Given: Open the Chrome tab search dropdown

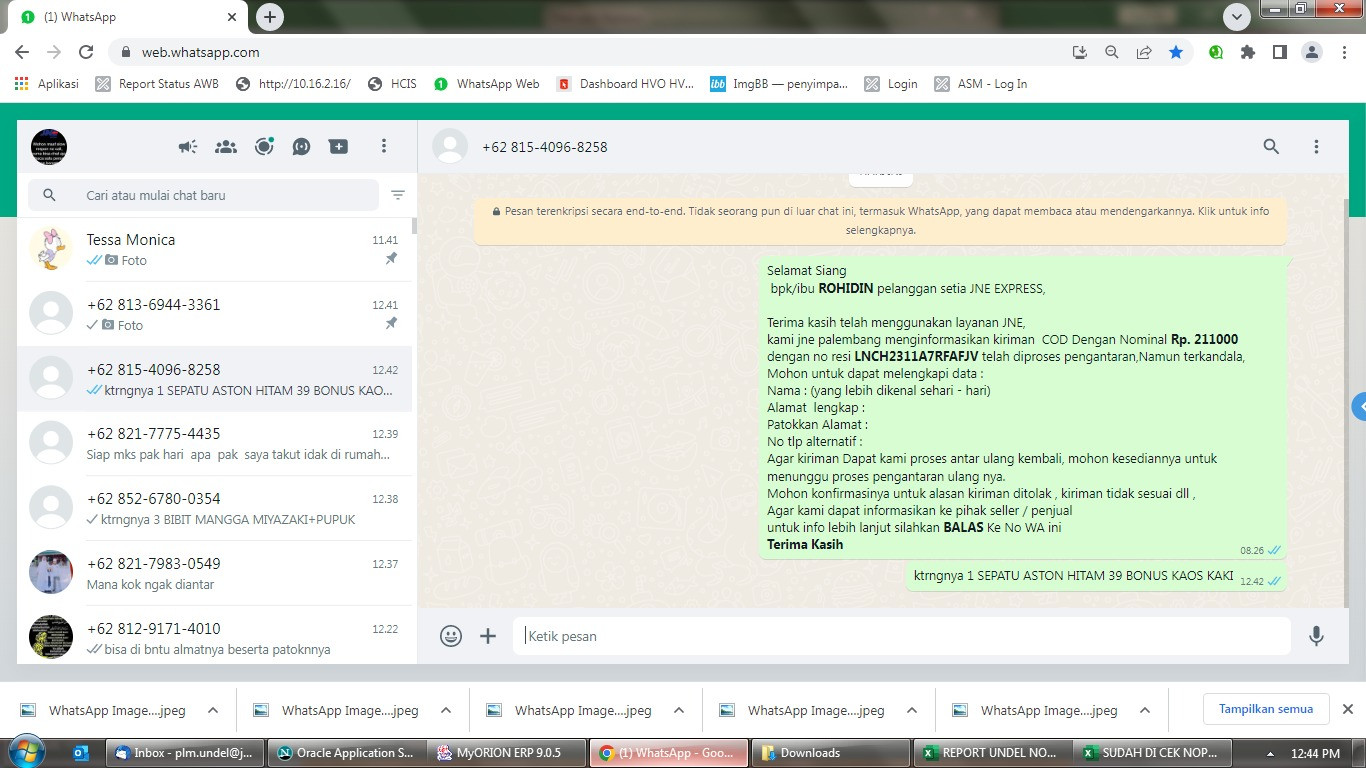Looking at the screenshot, I should 1238,17.
